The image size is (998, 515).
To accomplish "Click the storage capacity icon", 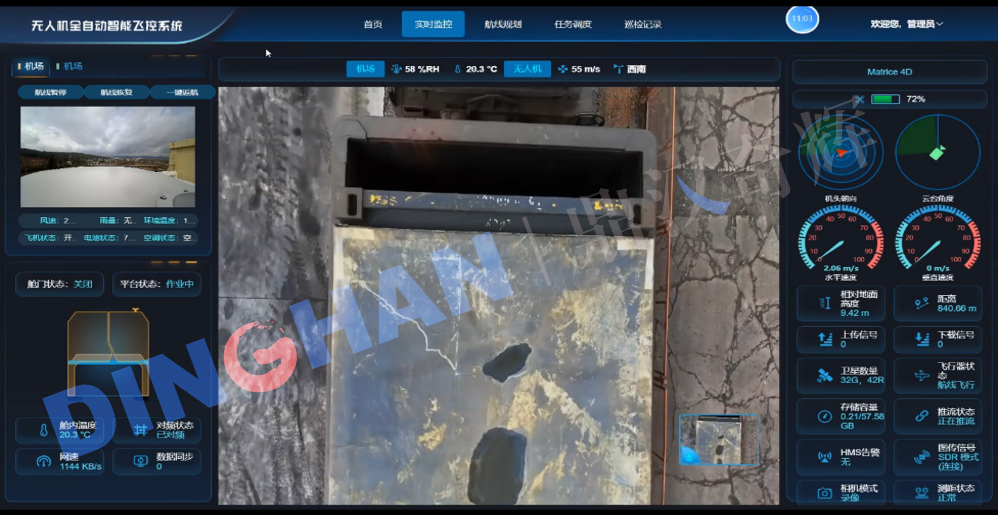I will (824, 415).
